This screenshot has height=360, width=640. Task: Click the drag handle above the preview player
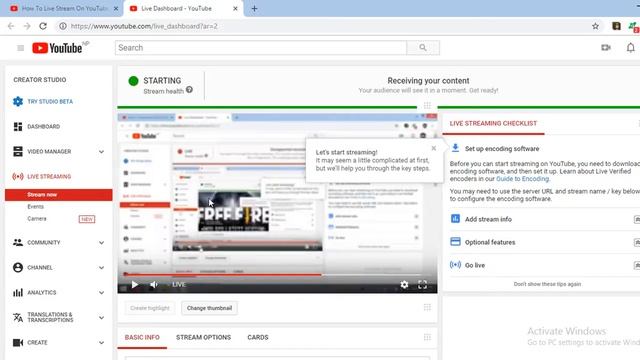tap(427, 106)
